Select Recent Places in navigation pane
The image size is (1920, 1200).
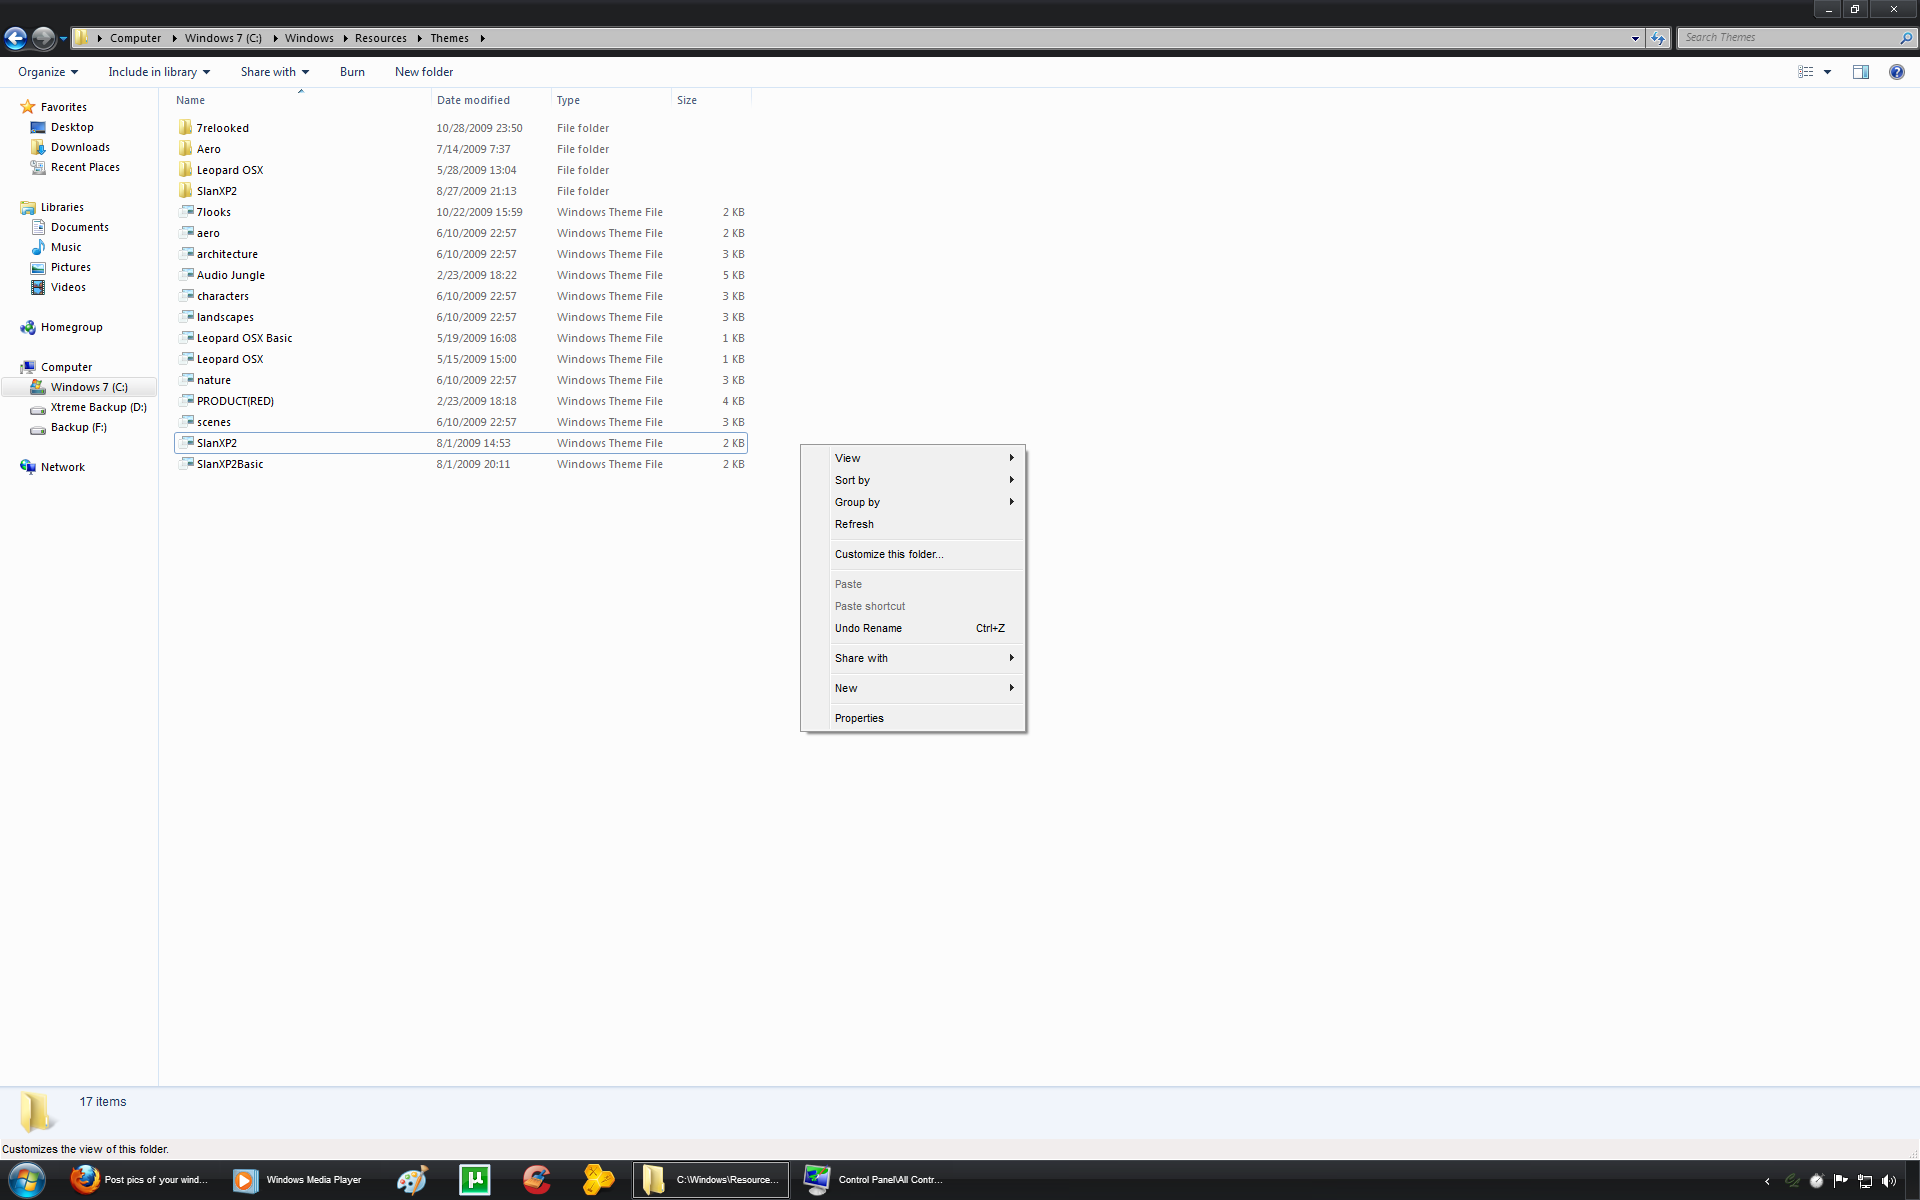pos(85,167)
